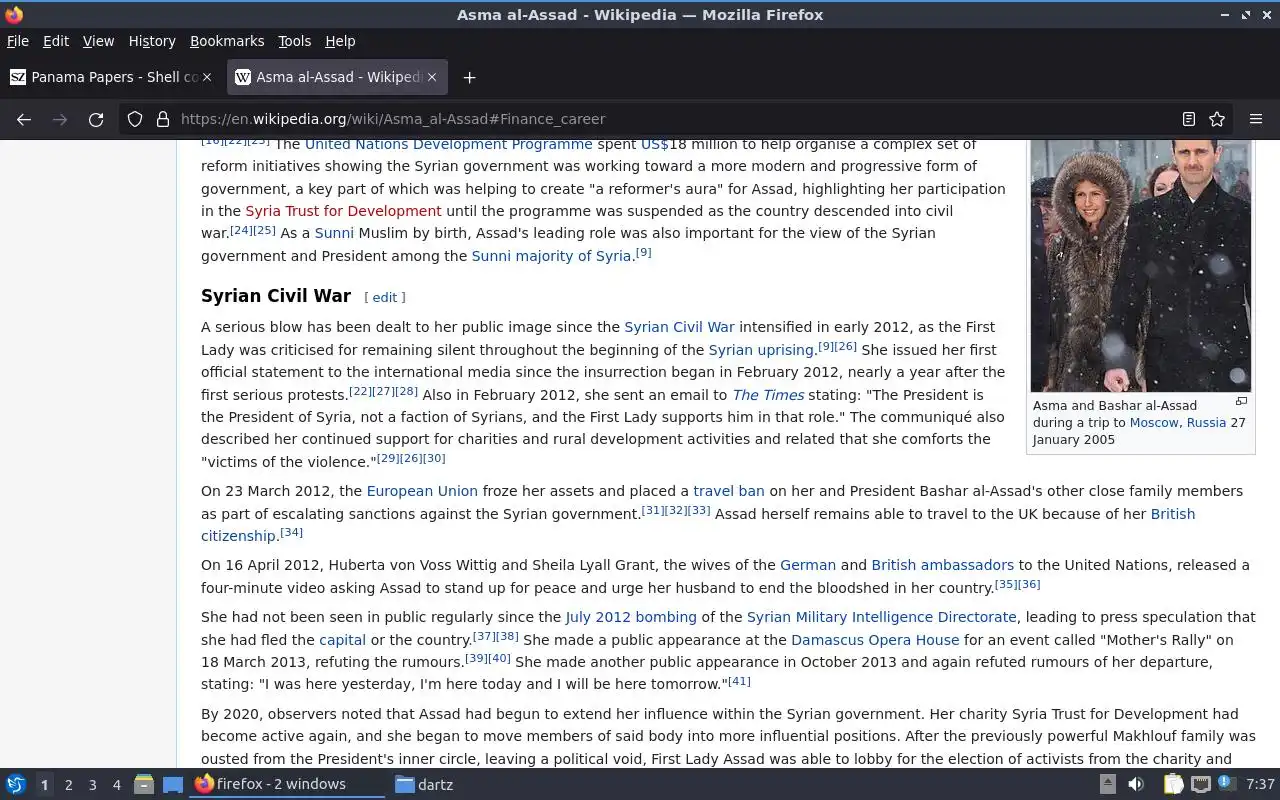This screenshot has height=800, width=1280.
Task: Open the removable media tray icon
Action: pos(1108,784)
